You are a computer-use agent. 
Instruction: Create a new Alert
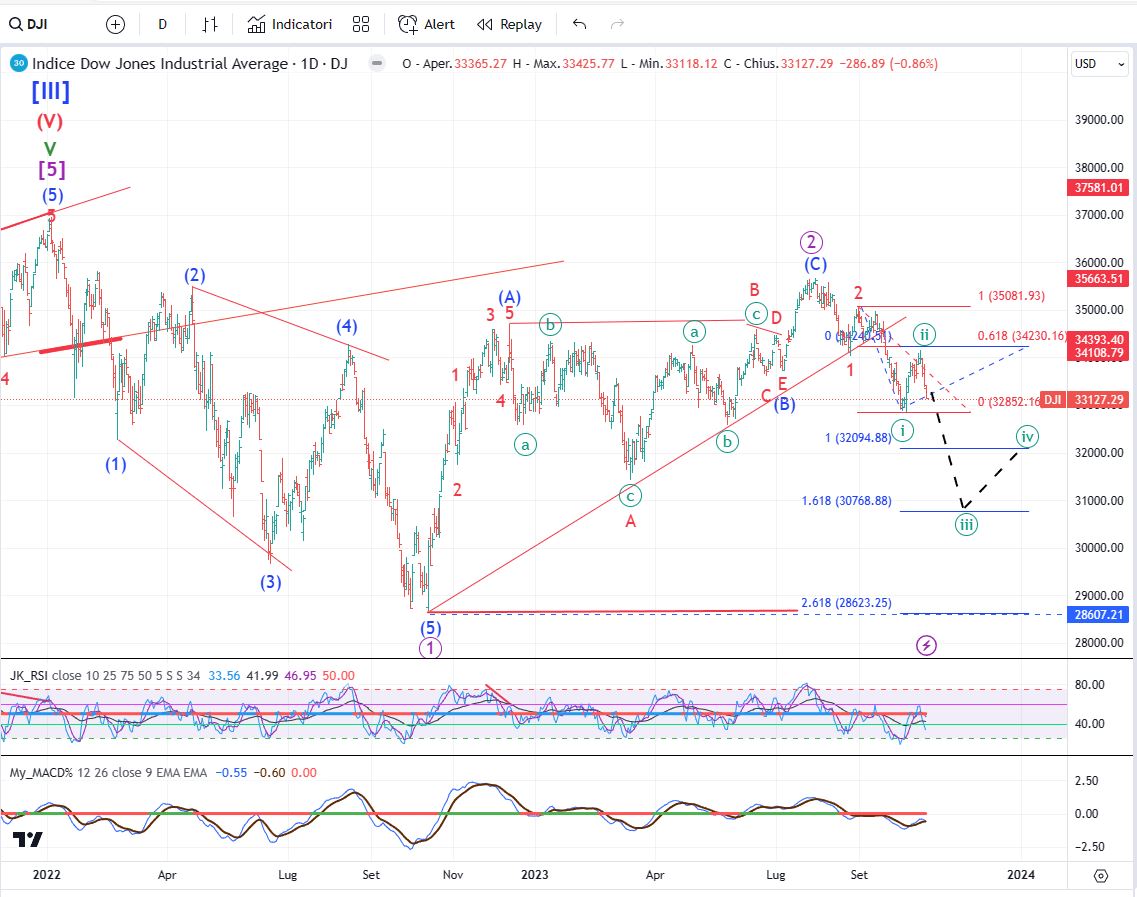pyautogui.click(x=426, y=25)
